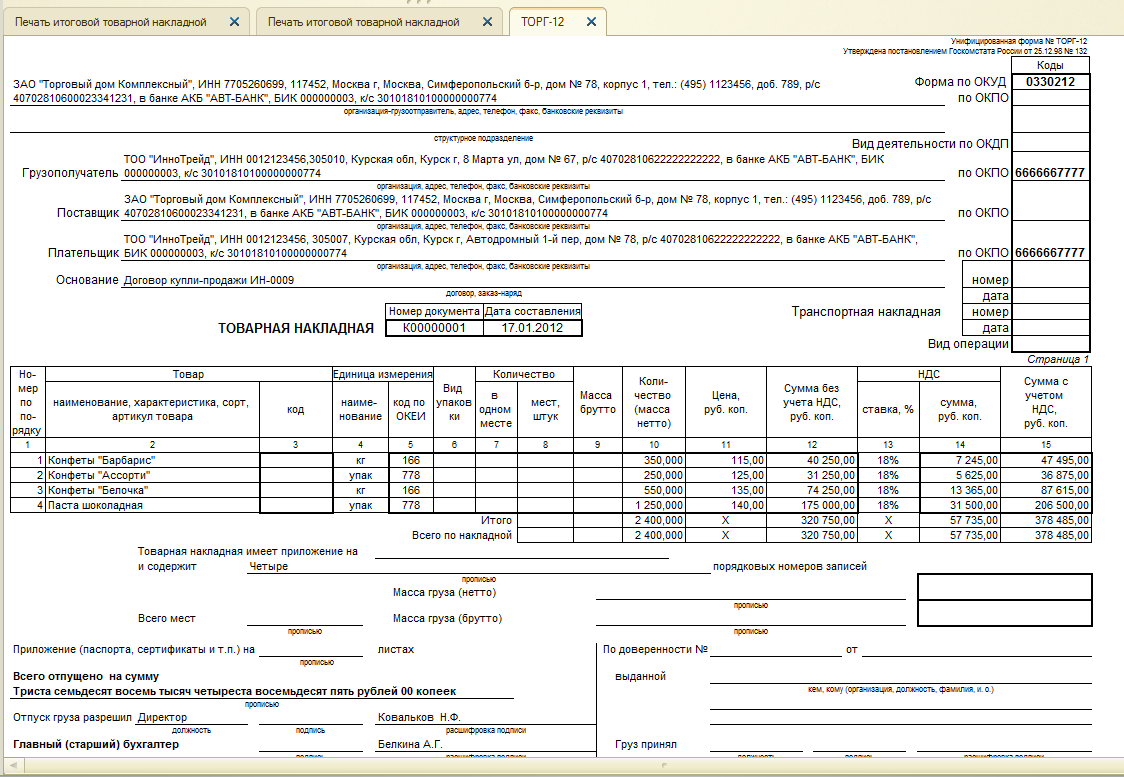The image size is (1124, 777).
Task: Click the word "Четыре" in record count line
Action: click(268, 566)
